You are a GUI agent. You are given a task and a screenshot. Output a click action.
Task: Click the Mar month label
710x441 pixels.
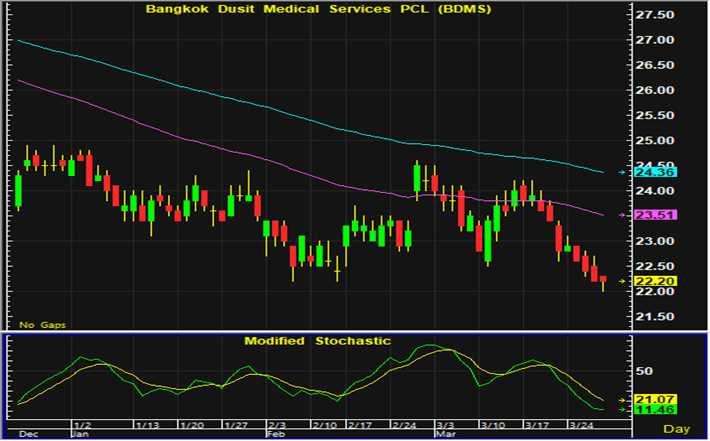442,435
